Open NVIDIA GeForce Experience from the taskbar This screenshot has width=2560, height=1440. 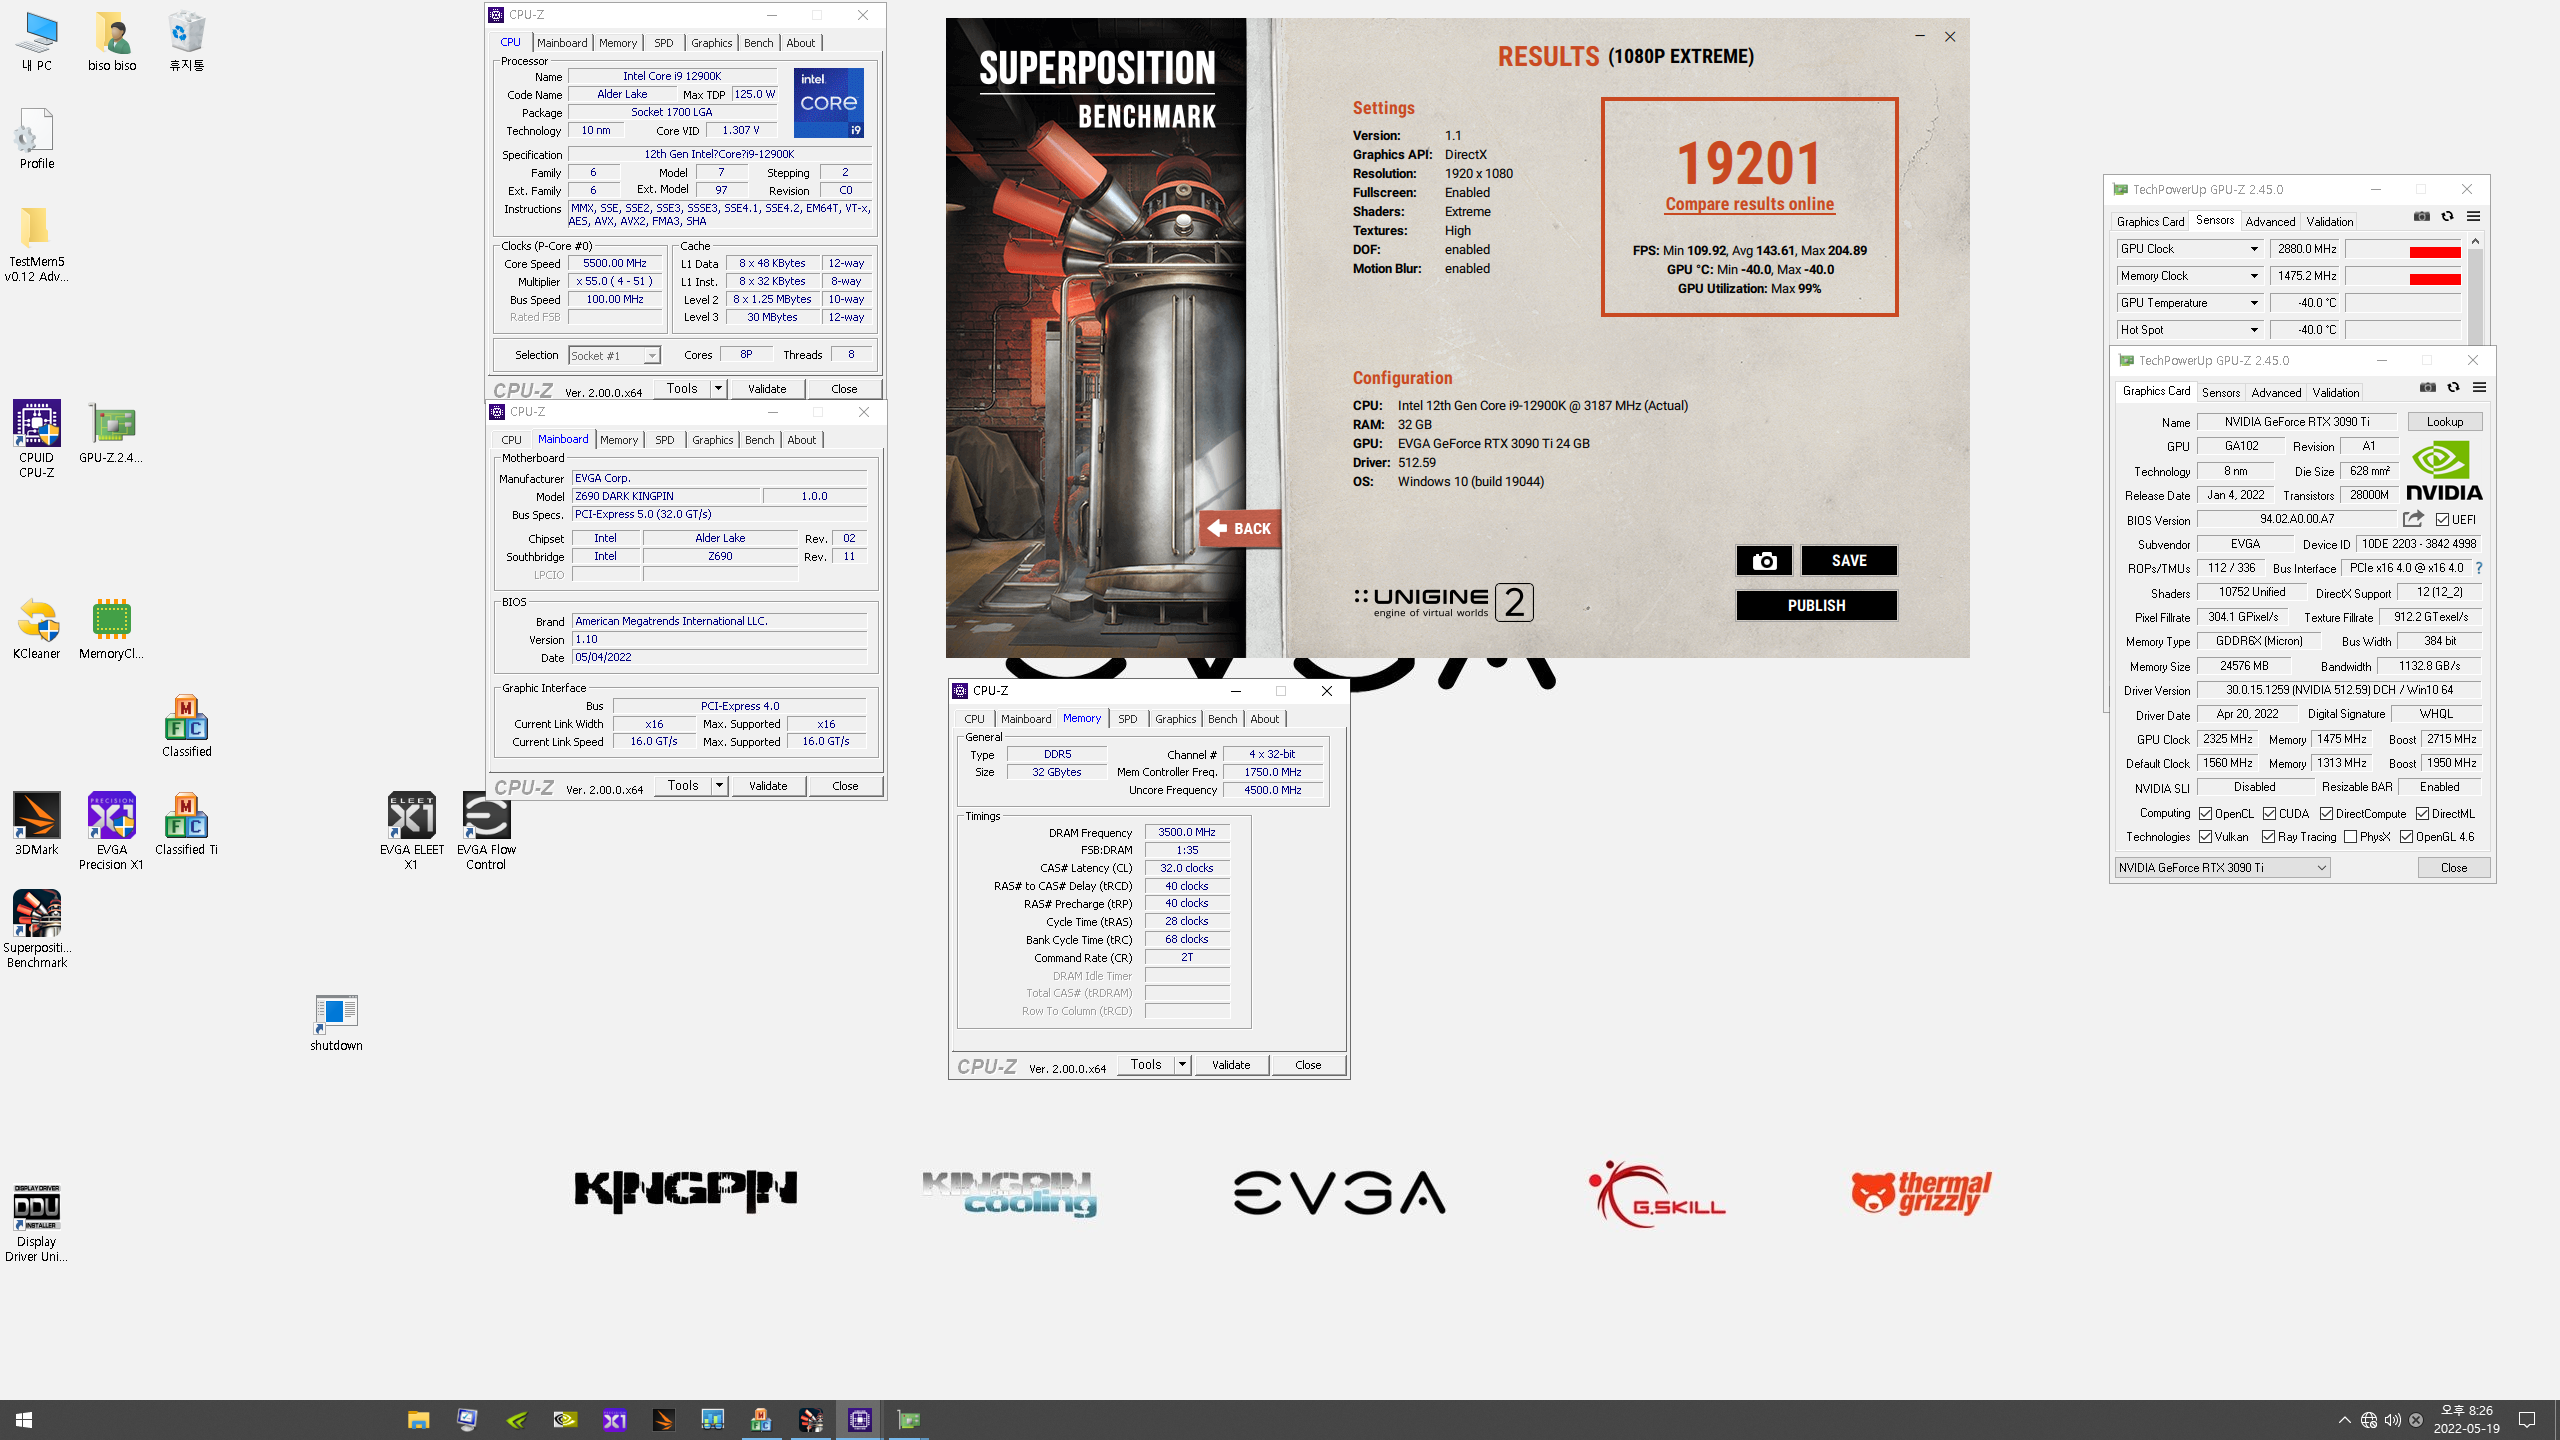click(x=516, y=1420)
